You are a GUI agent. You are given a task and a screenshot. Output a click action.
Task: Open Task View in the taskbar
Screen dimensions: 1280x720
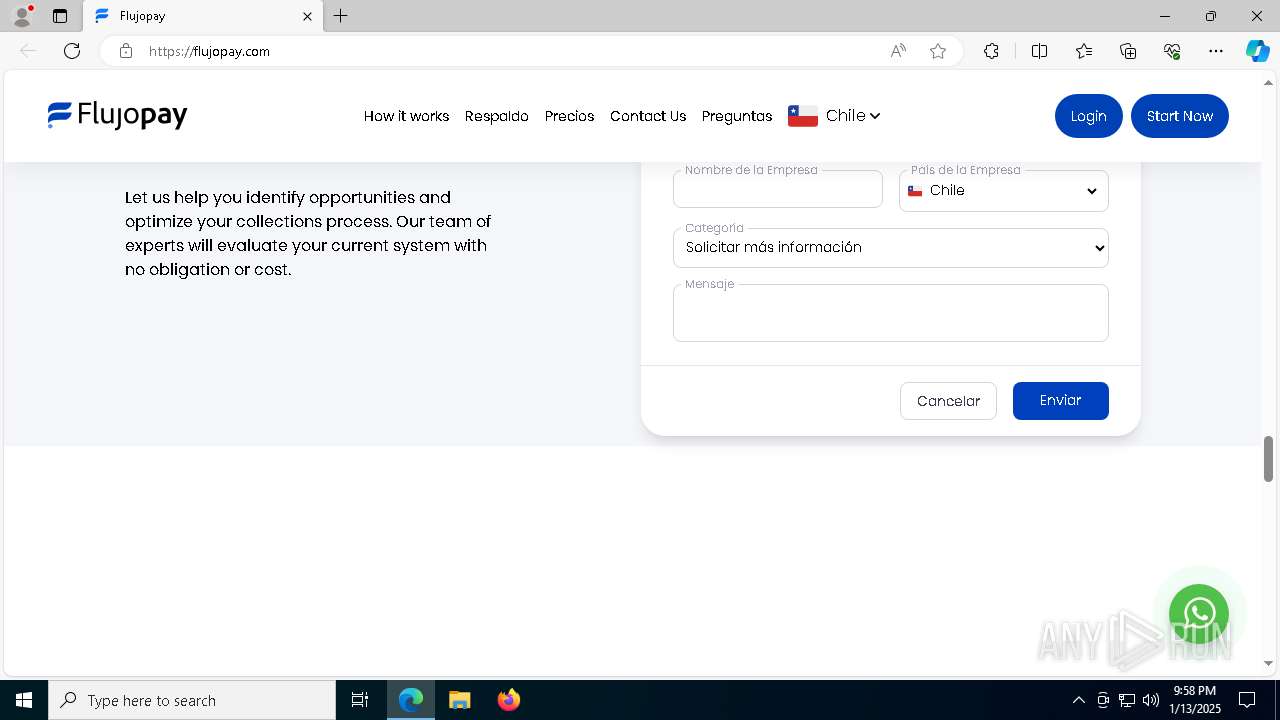(360, 700)
